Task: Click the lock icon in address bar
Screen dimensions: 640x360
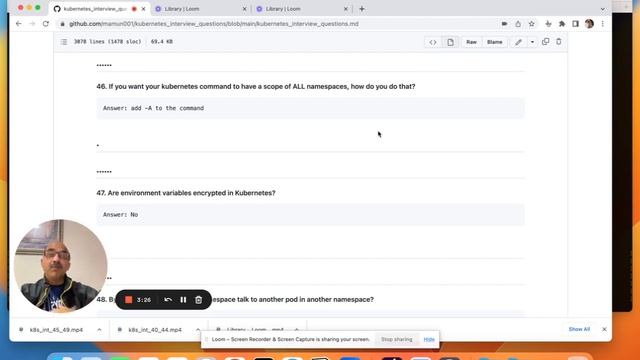Action: pyautogui.click(x=62, y=24)
